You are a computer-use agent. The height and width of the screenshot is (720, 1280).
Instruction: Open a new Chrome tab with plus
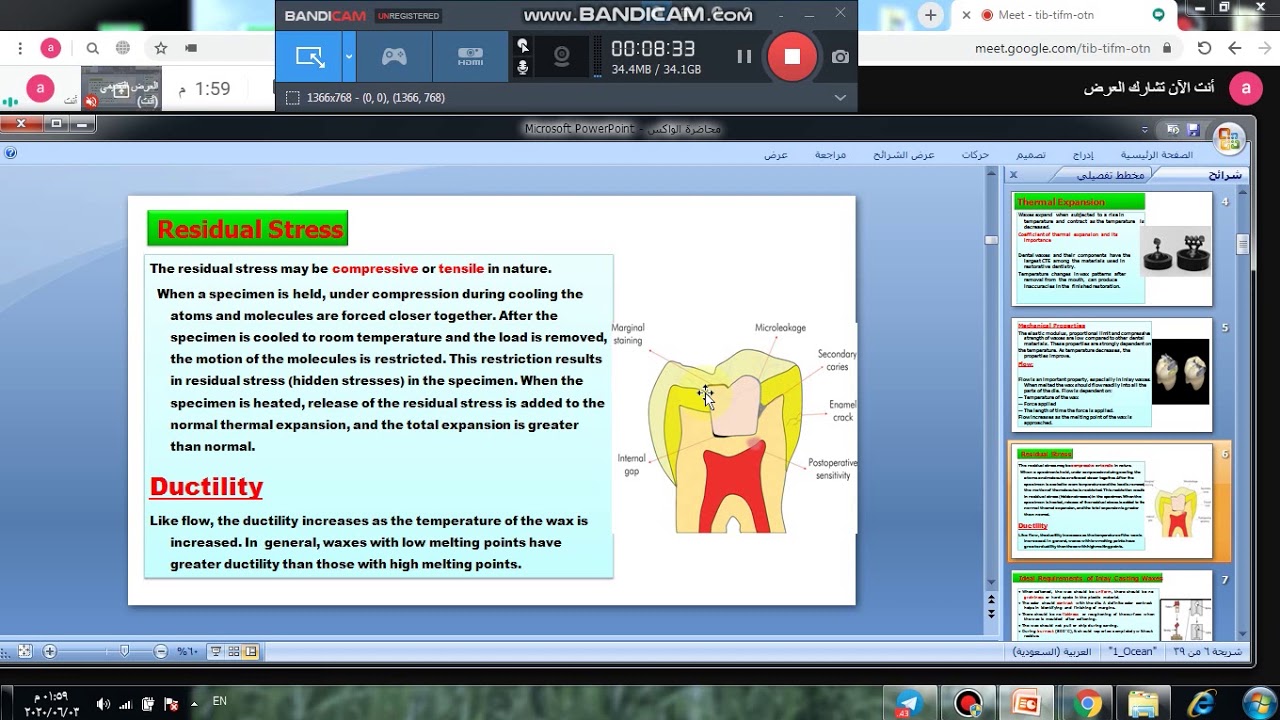tap(931, 15)
